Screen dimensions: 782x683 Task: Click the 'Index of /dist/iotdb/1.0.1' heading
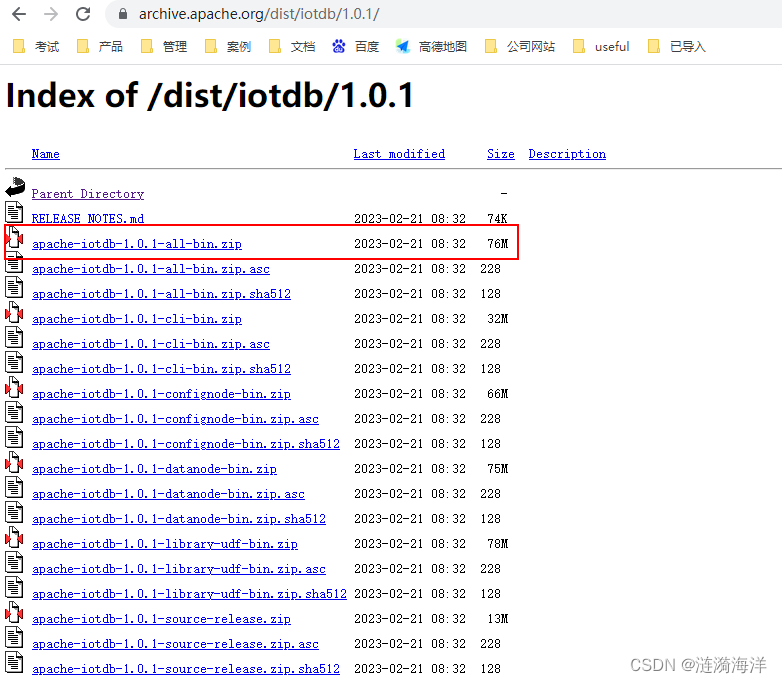tap(210, 95)
